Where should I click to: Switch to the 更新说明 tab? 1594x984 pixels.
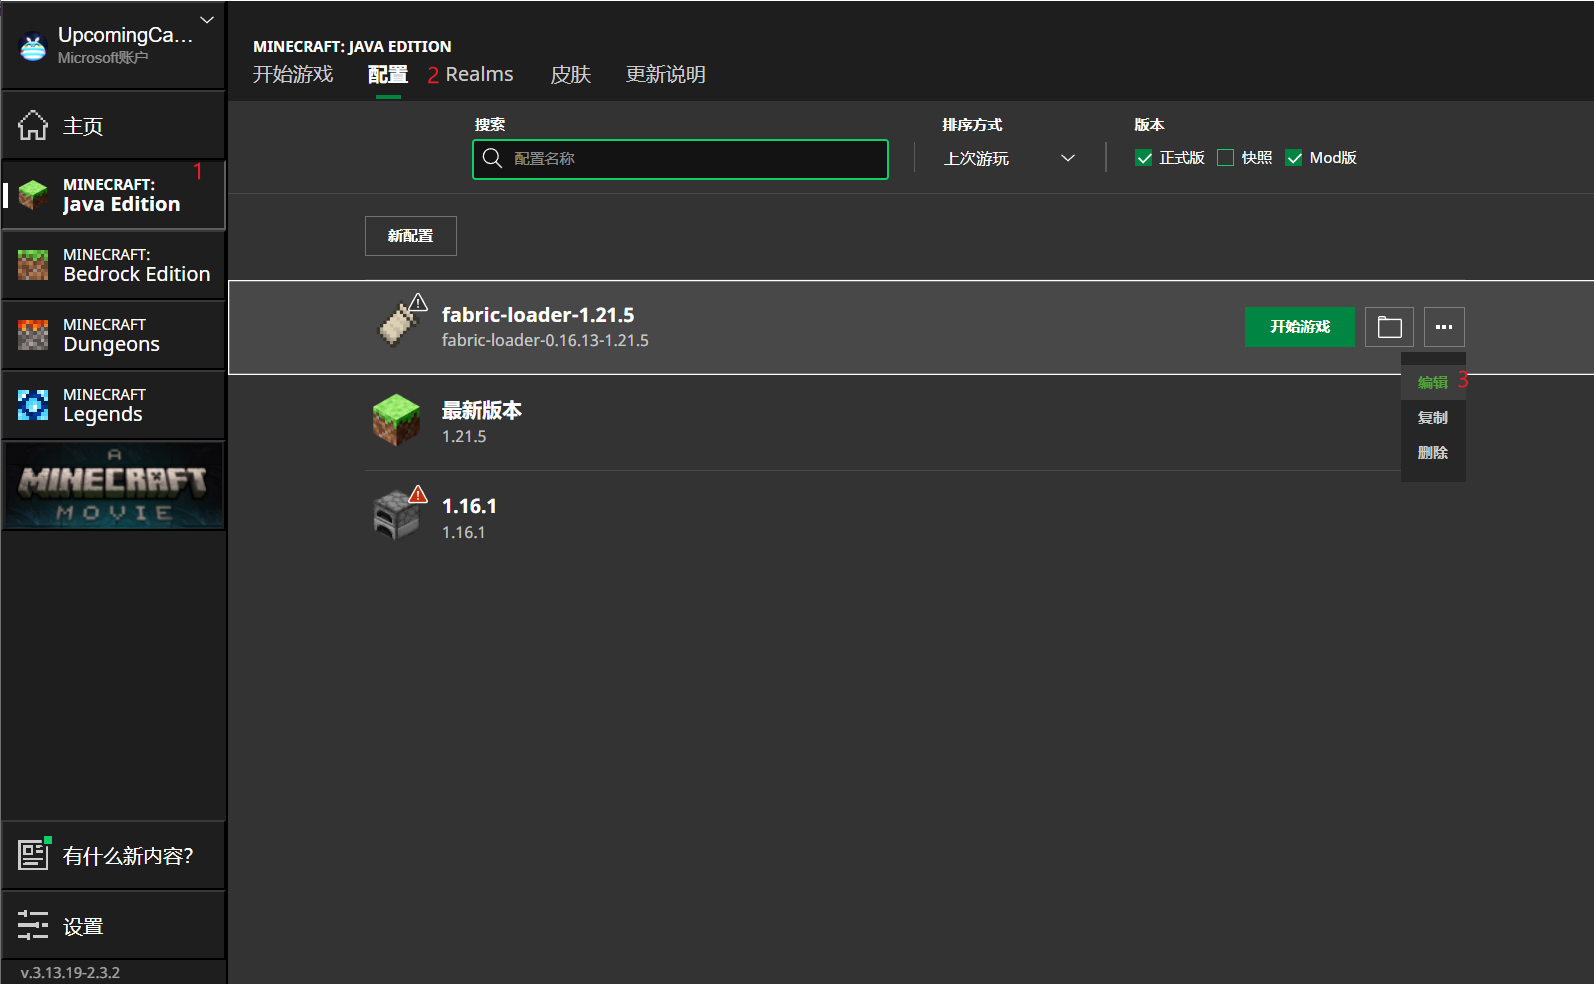[x=665, y=75]
